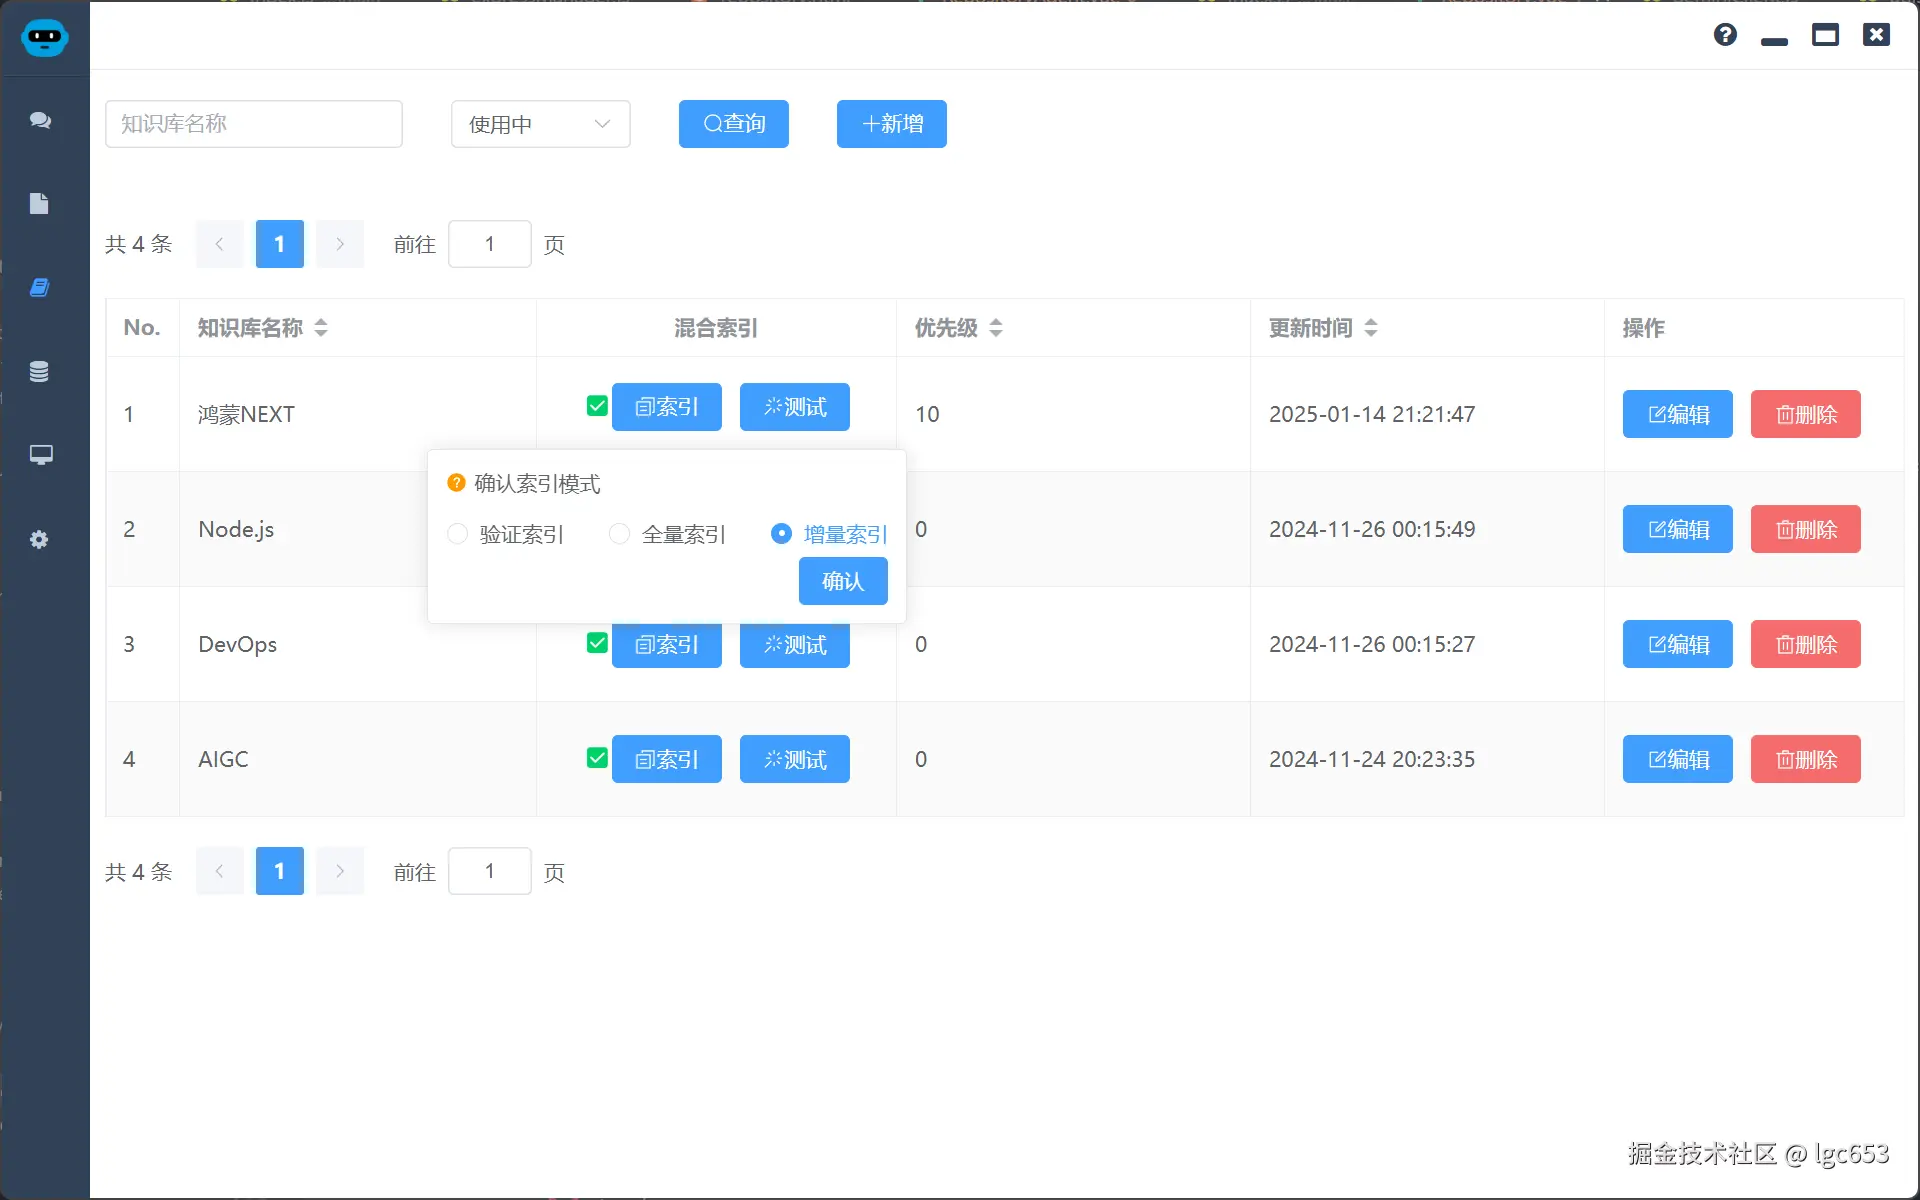Open the chat bubbles sidebar icon
Viewport: 1920px width, 1200px height.
pos(40,121)
